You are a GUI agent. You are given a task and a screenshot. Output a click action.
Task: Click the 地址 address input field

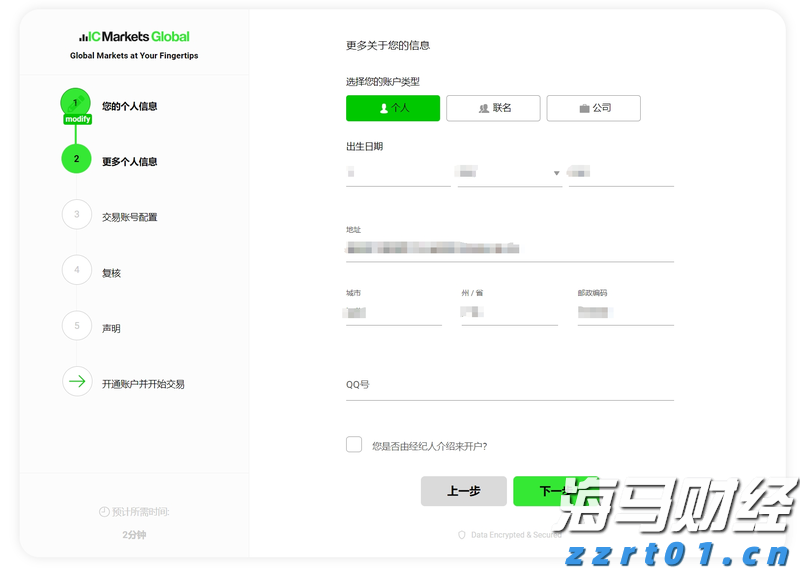tap(509, 248)
